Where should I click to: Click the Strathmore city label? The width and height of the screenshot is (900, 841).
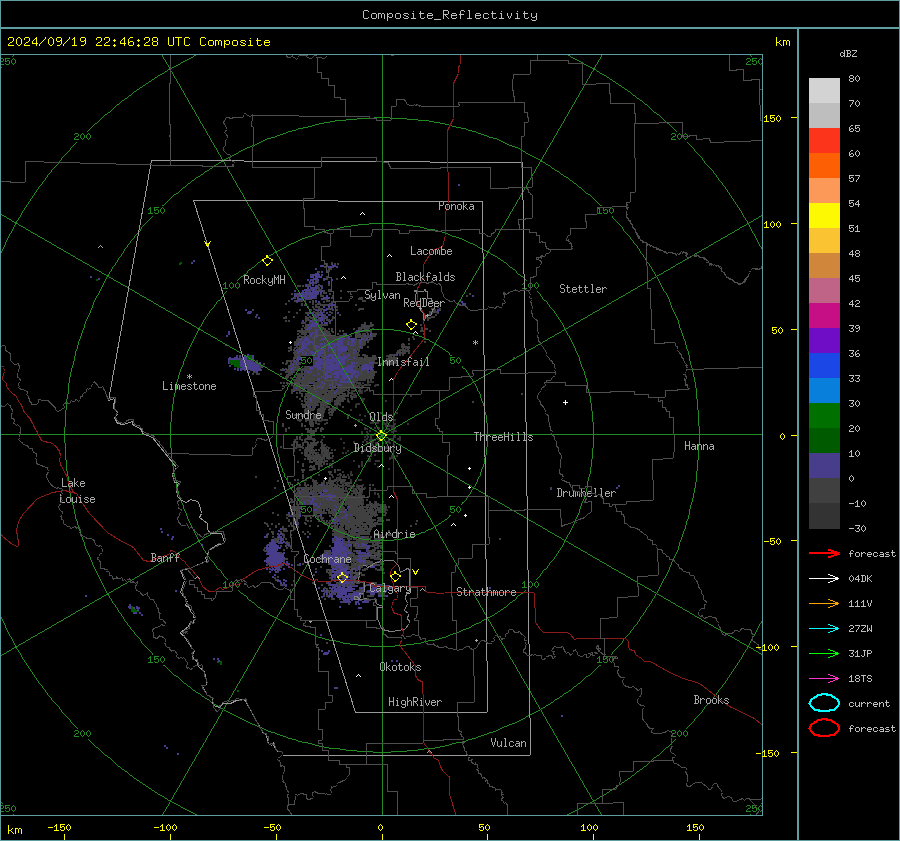click(x=486, y=592)
